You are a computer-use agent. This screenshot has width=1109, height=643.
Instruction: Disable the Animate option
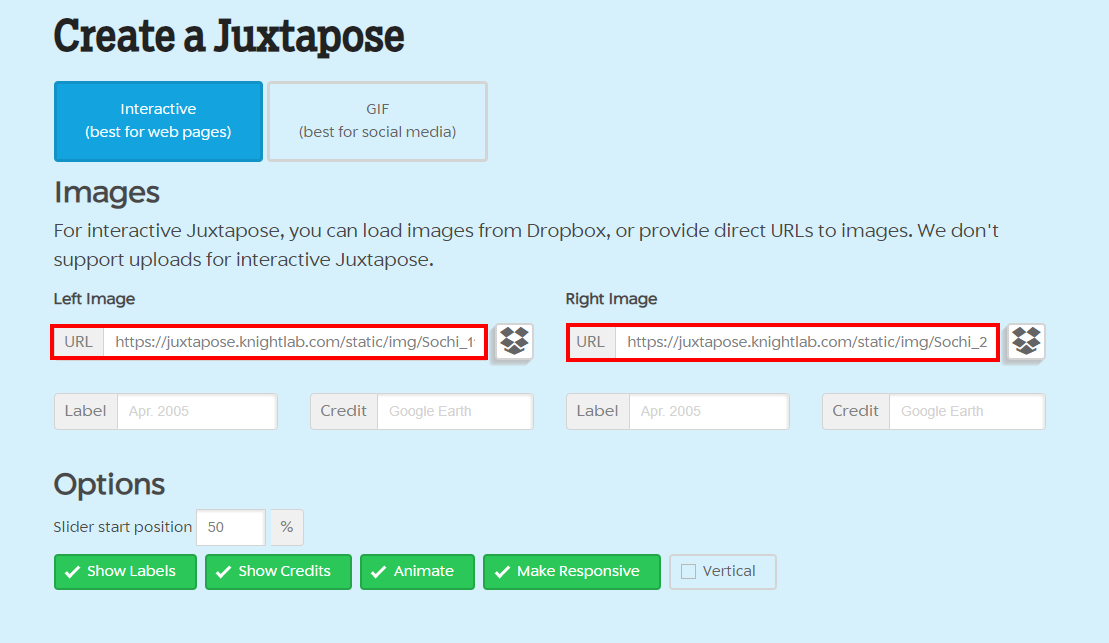417,572
